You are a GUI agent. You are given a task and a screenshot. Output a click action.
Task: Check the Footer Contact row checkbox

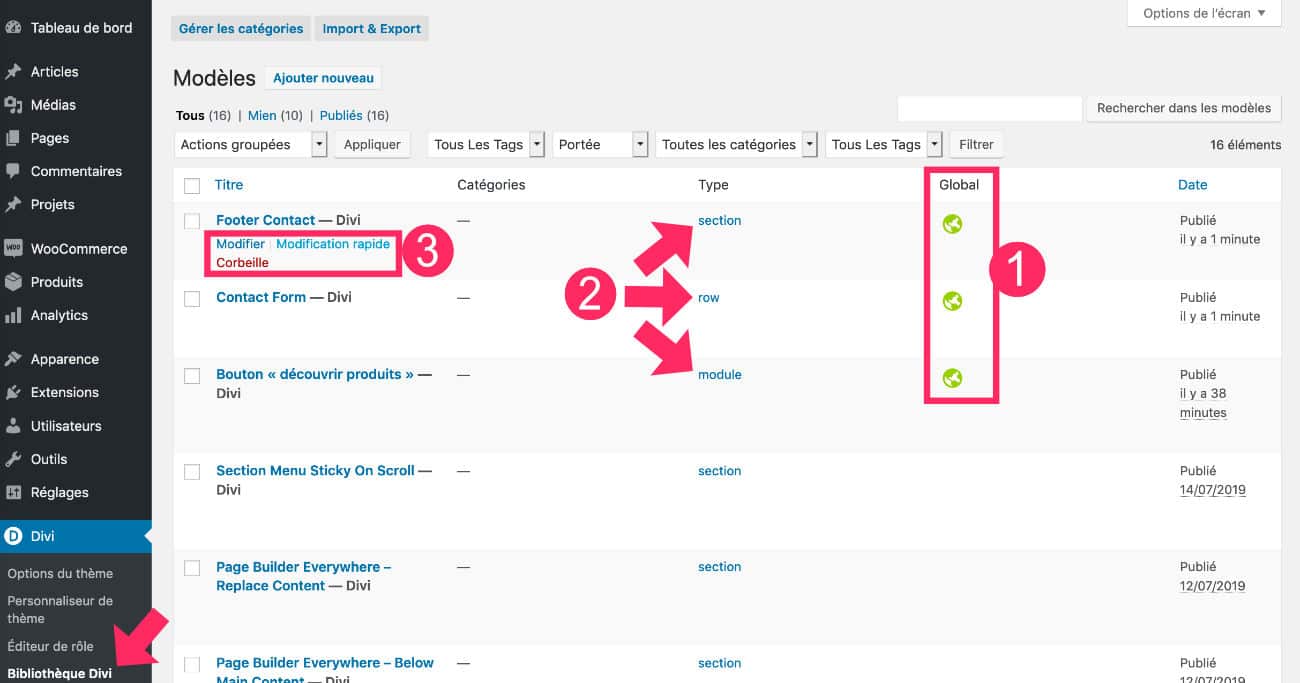[x=192, y=221]
